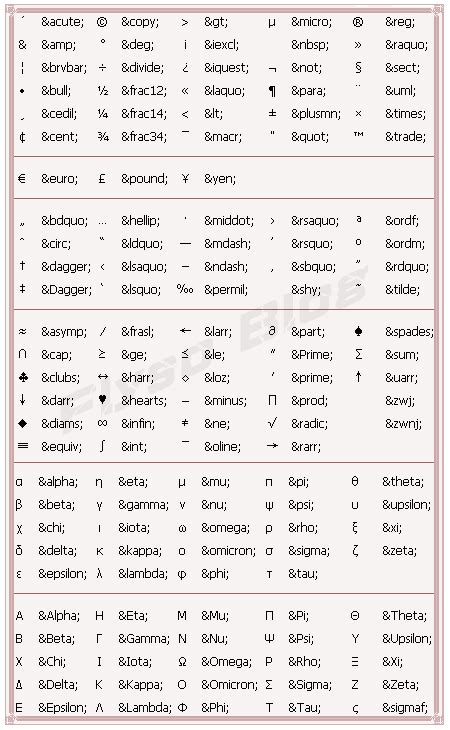The image size is (450, 730).
Task: Click the paragraph ¶ symbol
Action: tap(272, 91)
